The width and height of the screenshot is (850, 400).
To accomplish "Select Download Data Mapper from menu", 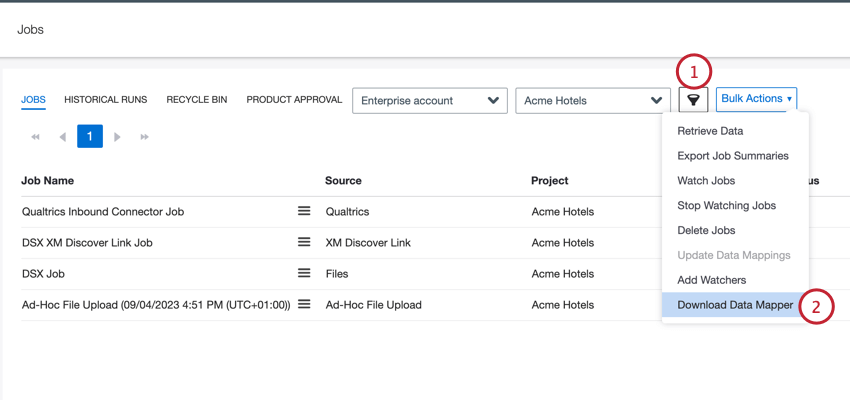I will pyautogui.click(x=734, y=305).
